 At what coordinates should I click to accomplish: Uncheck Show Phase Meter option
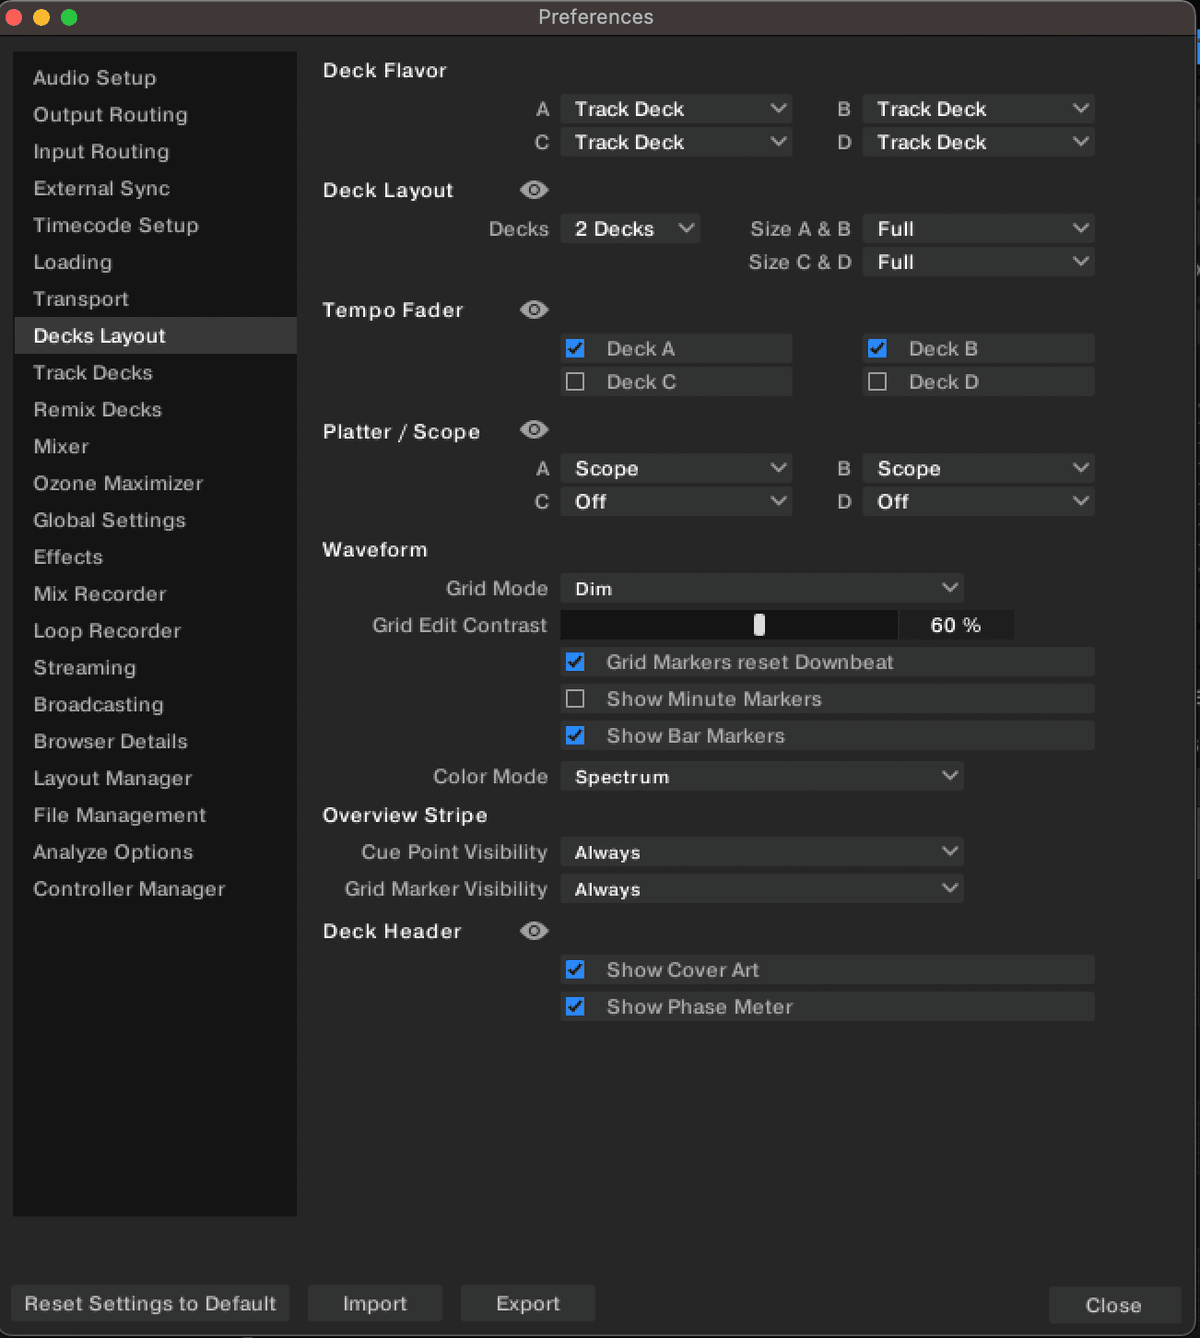coord(575,1006)
